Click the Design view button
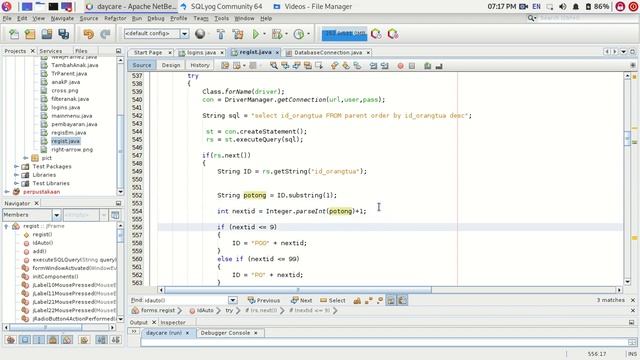 pyautogui.click(x=171, y=65)
